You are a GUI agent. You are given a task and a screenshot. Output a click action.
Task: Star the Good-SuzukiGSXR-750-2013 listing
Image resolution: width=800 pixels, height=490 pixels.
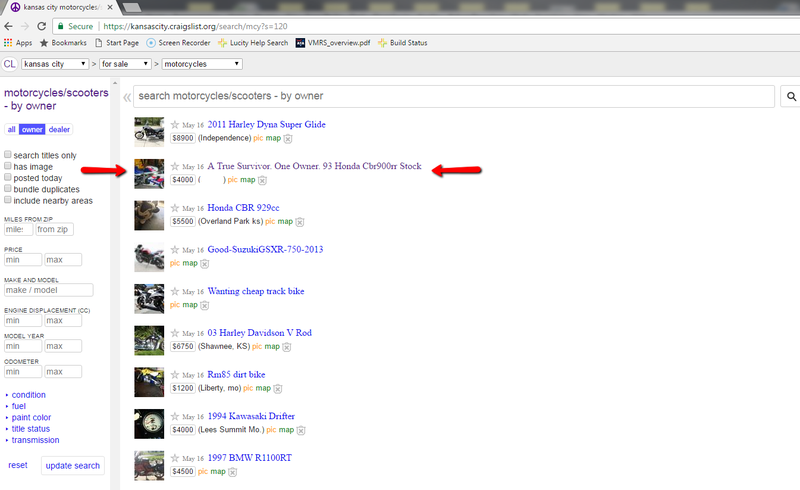pyautogui.click(x=174, y=250)
